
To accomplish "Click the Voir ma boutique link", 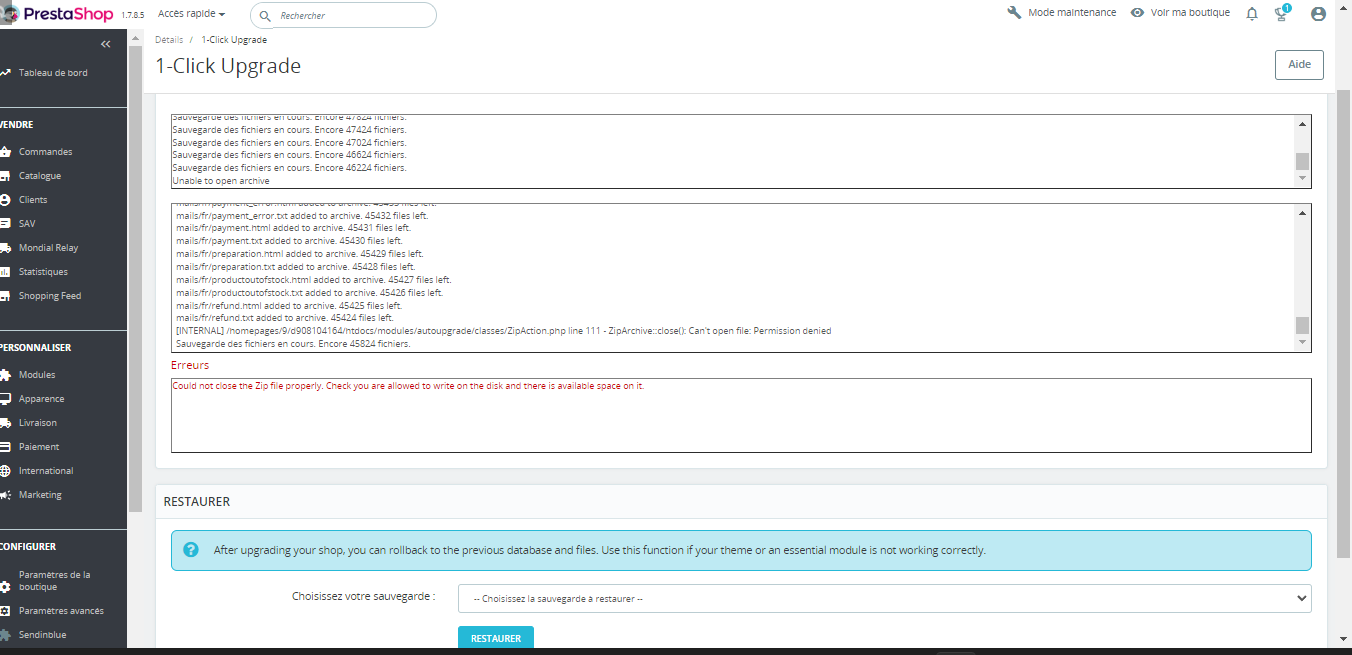I will click(1190, 13).
